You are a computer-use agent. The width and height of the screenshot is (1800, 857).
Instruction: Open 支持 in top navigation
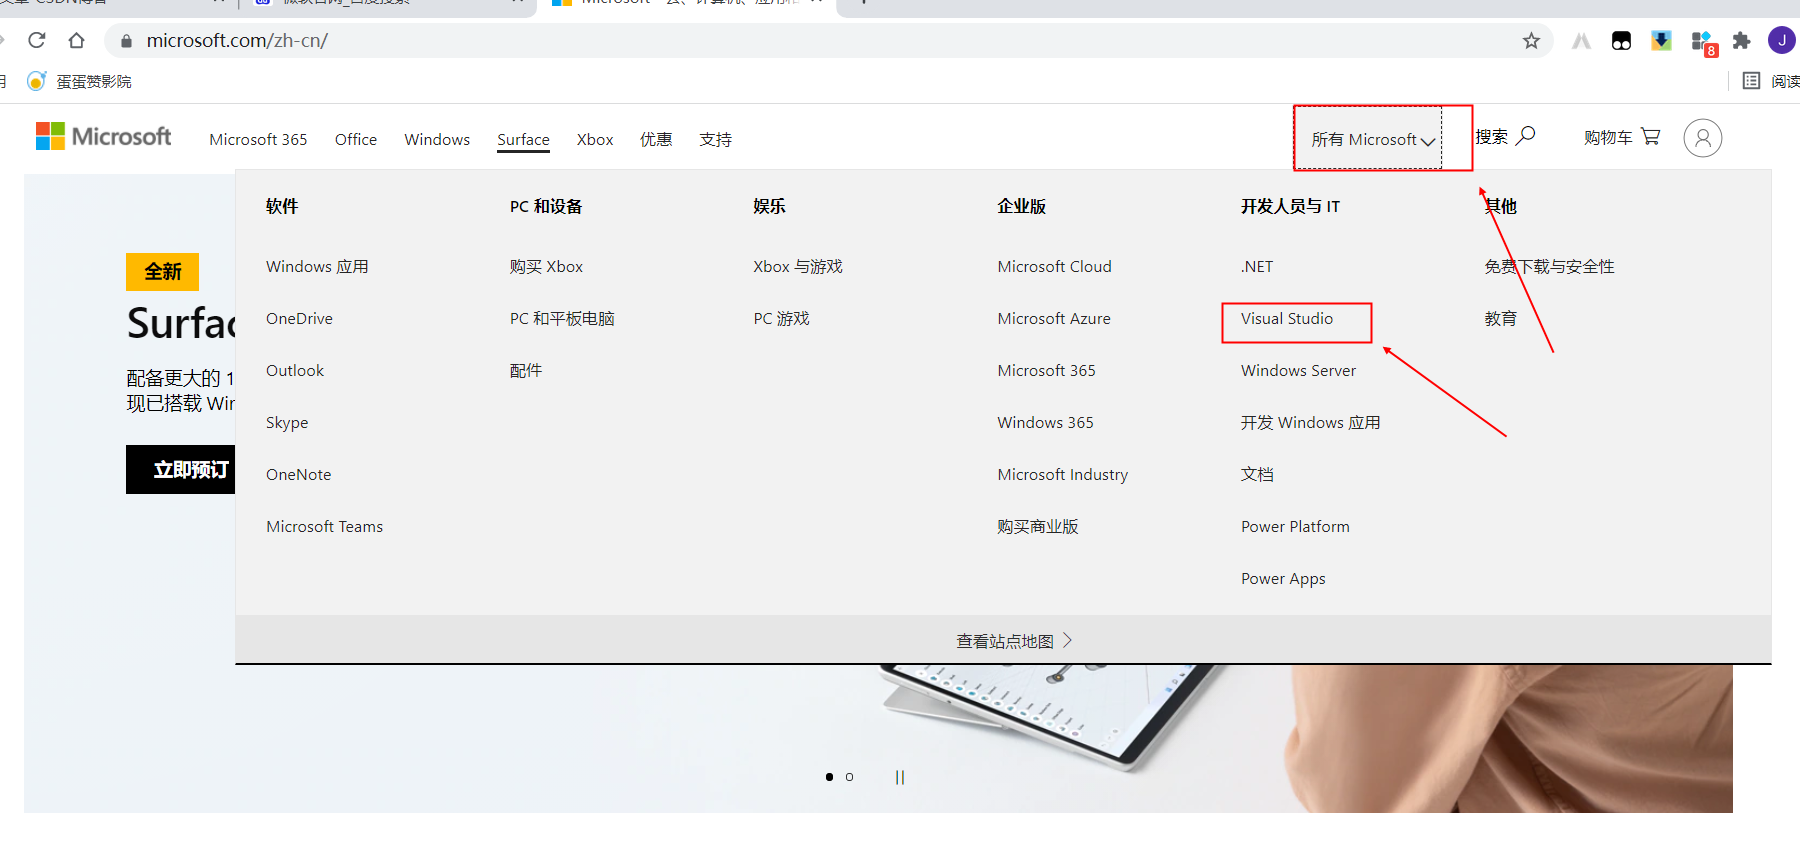click(x=715, y=139)
